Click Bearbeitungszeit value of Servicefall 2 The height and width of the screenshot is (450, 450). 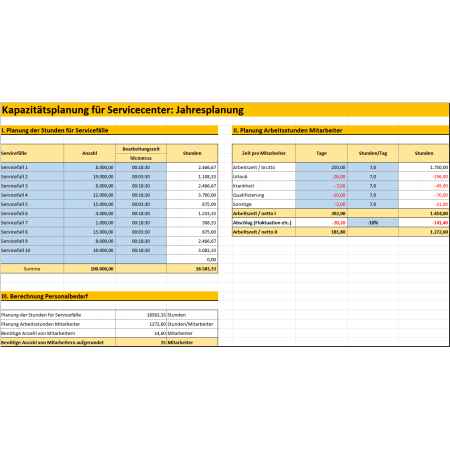[x=141, y=177]
